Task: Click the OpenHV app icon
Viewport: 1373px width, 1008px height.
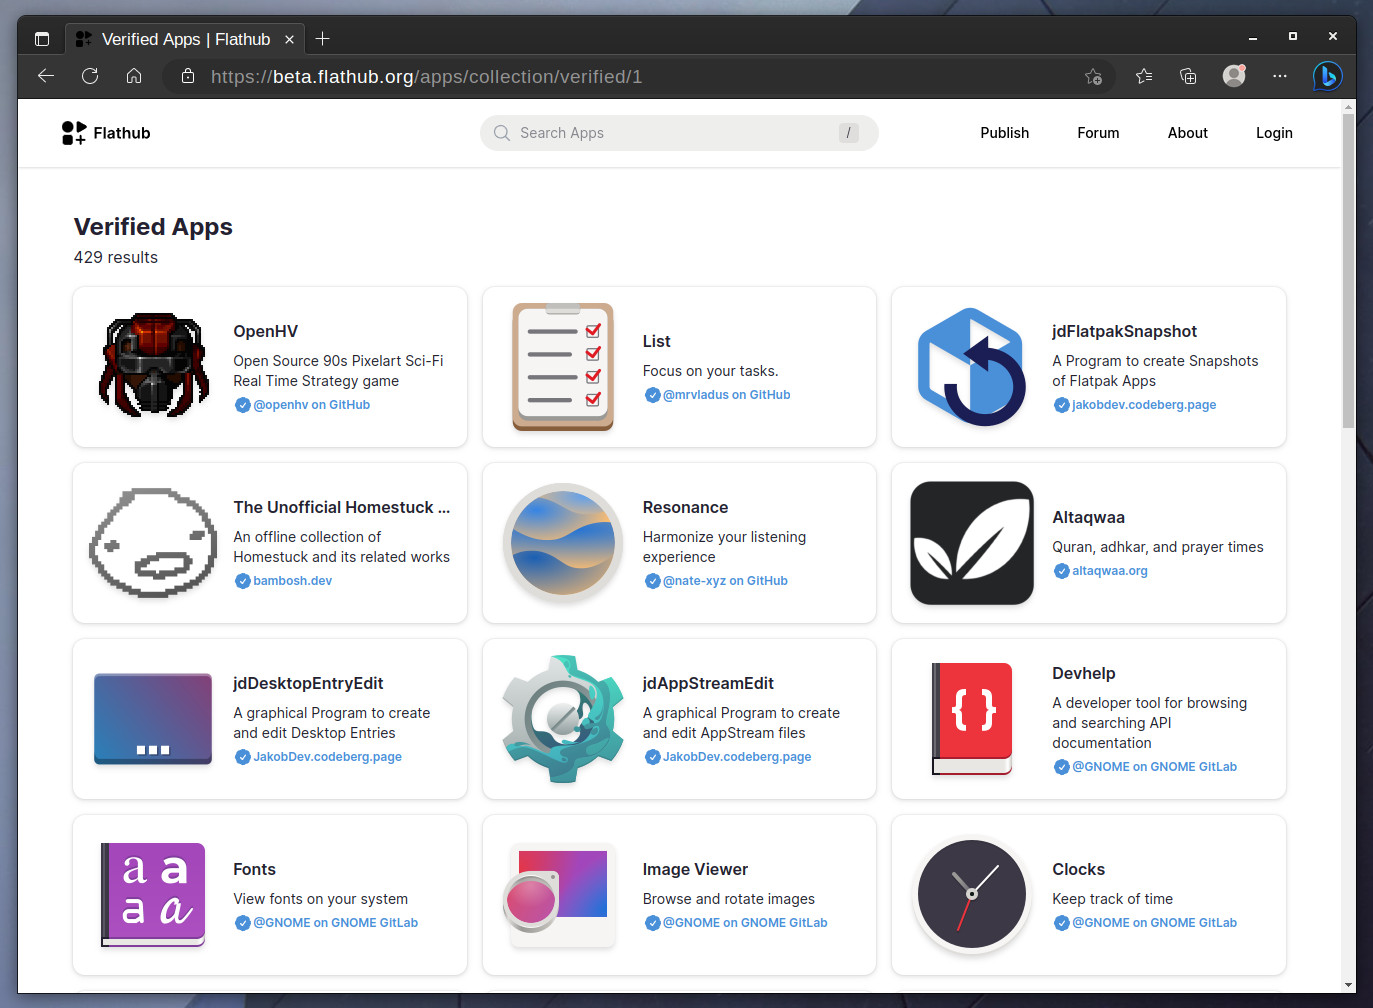Action: (154, 366)
